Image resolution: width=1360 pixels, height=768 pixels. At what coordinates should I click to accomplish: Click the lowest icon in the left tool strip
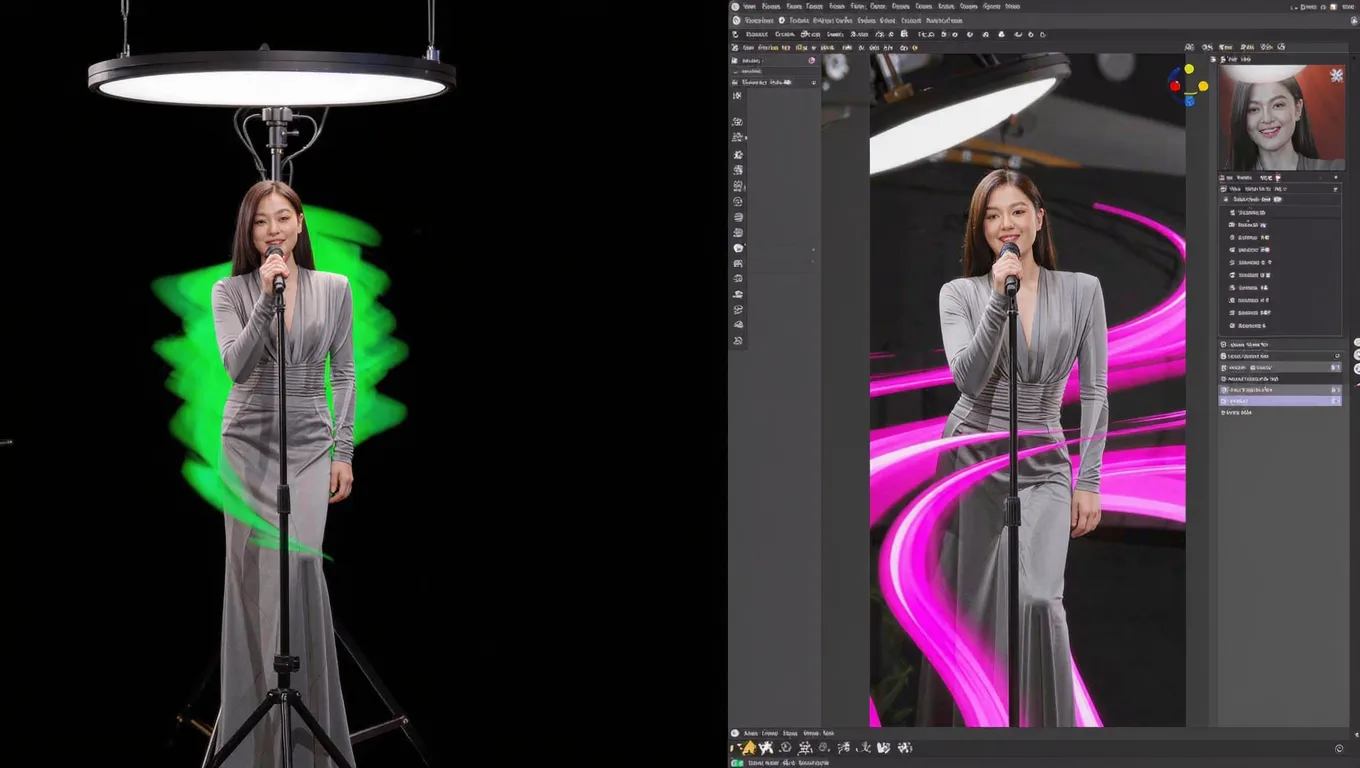click(x=738, y=341)
